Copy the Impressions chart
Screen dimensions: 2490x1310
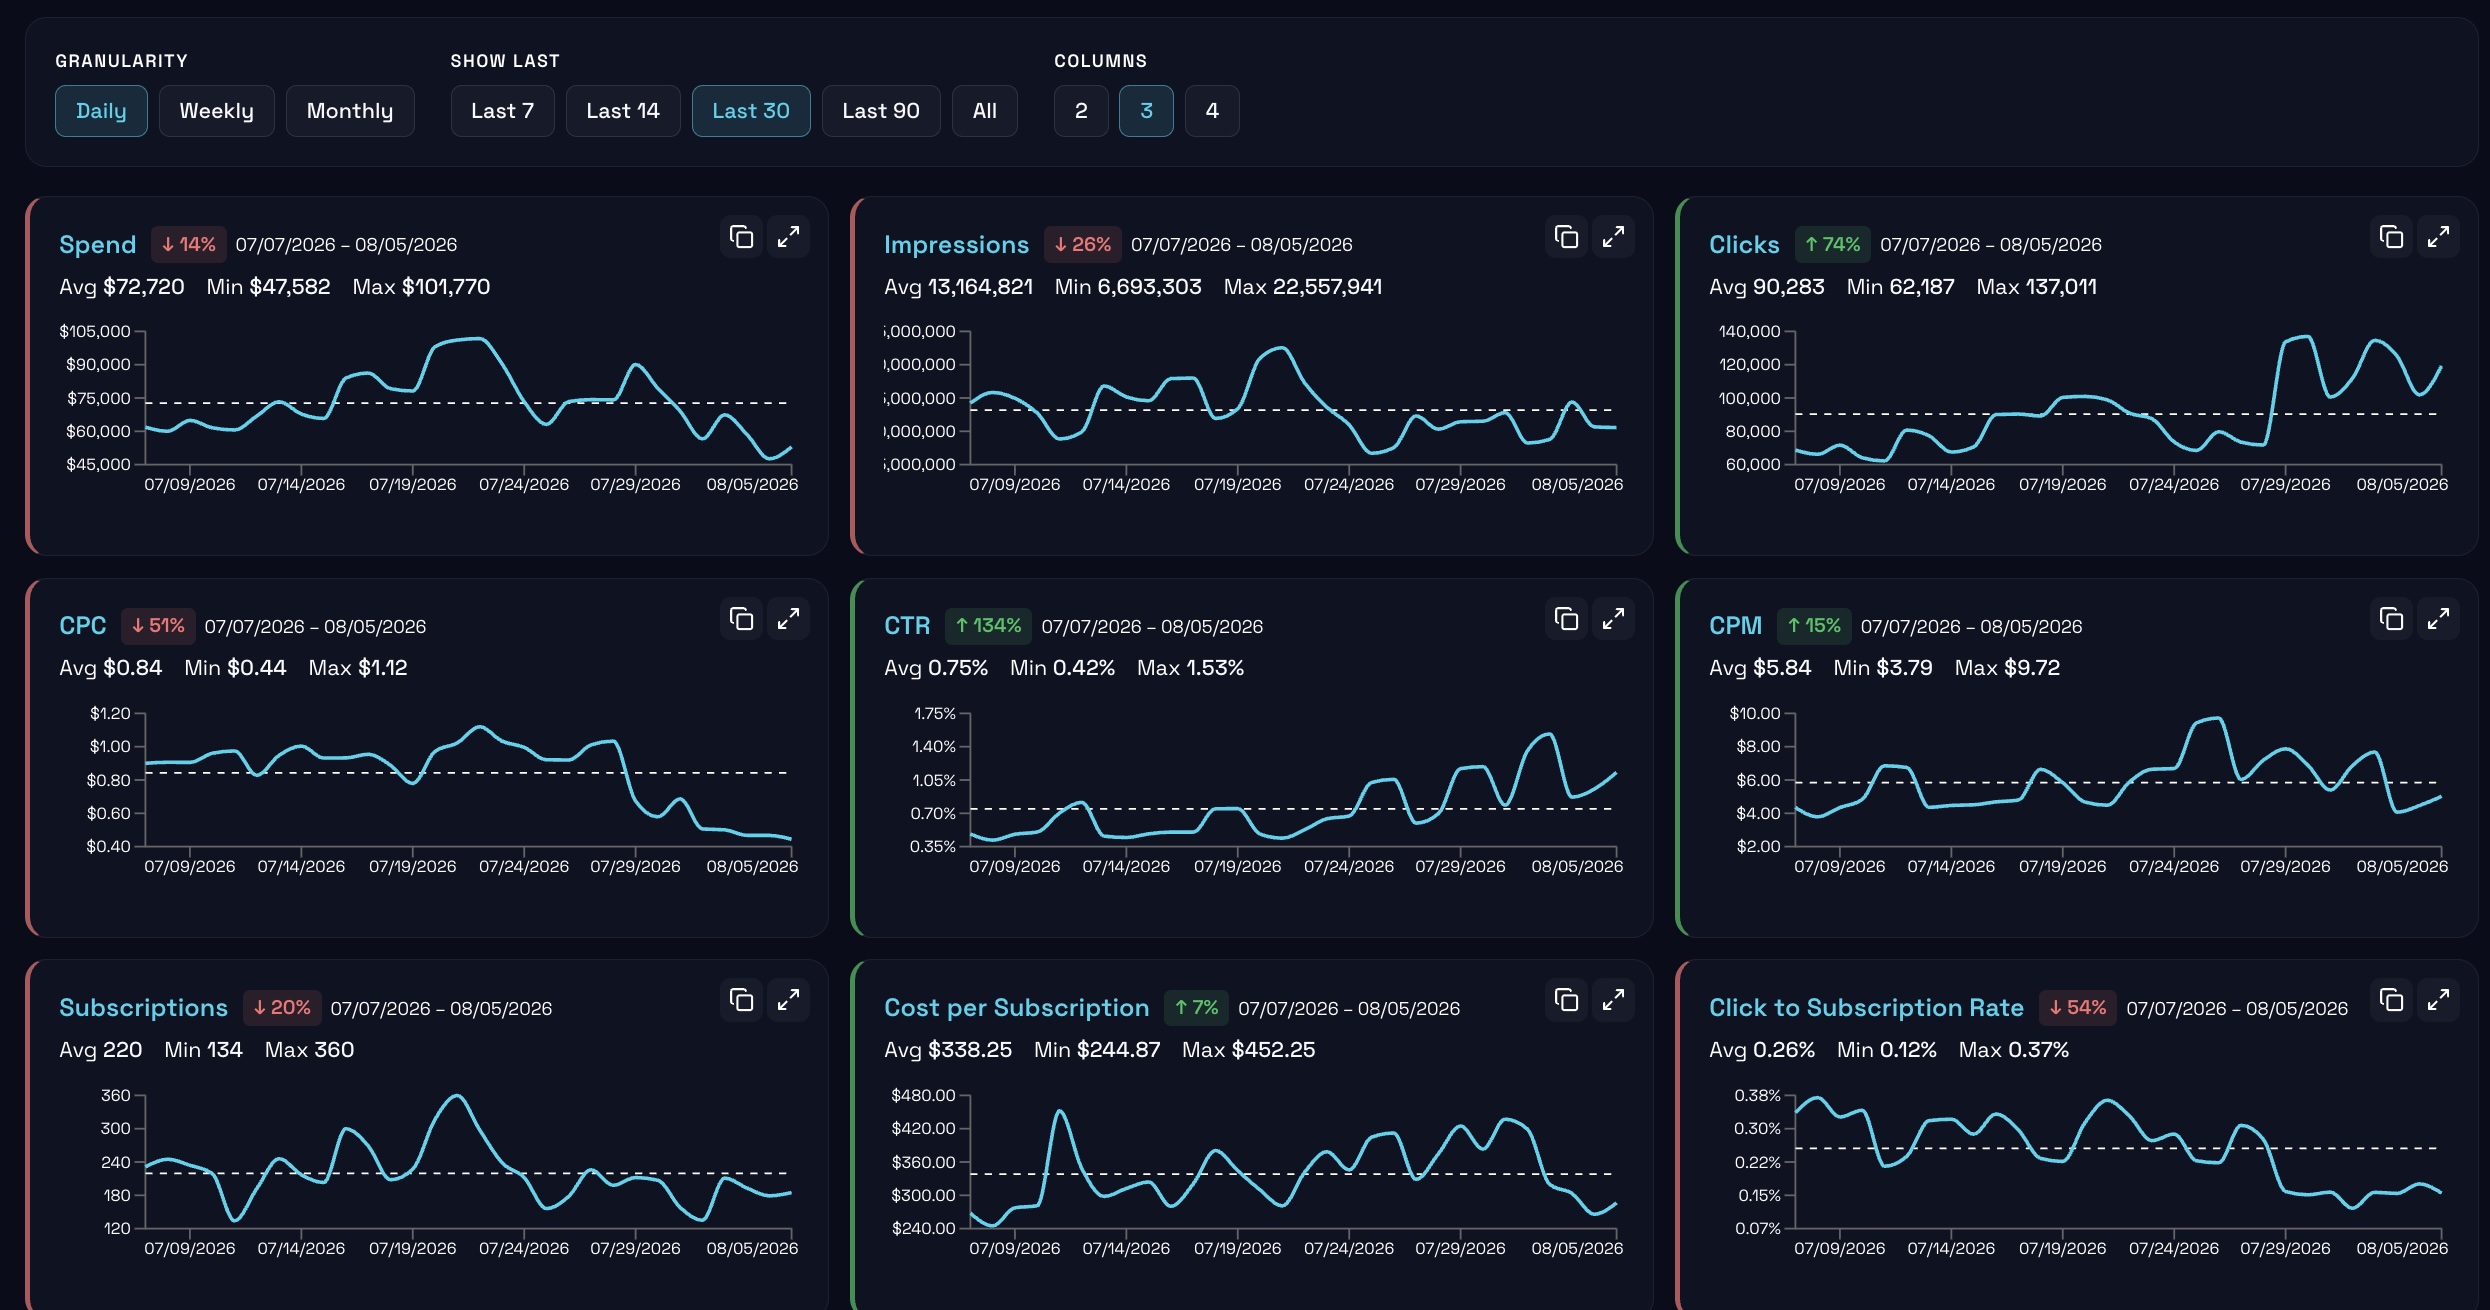[x=1566, y=237]
